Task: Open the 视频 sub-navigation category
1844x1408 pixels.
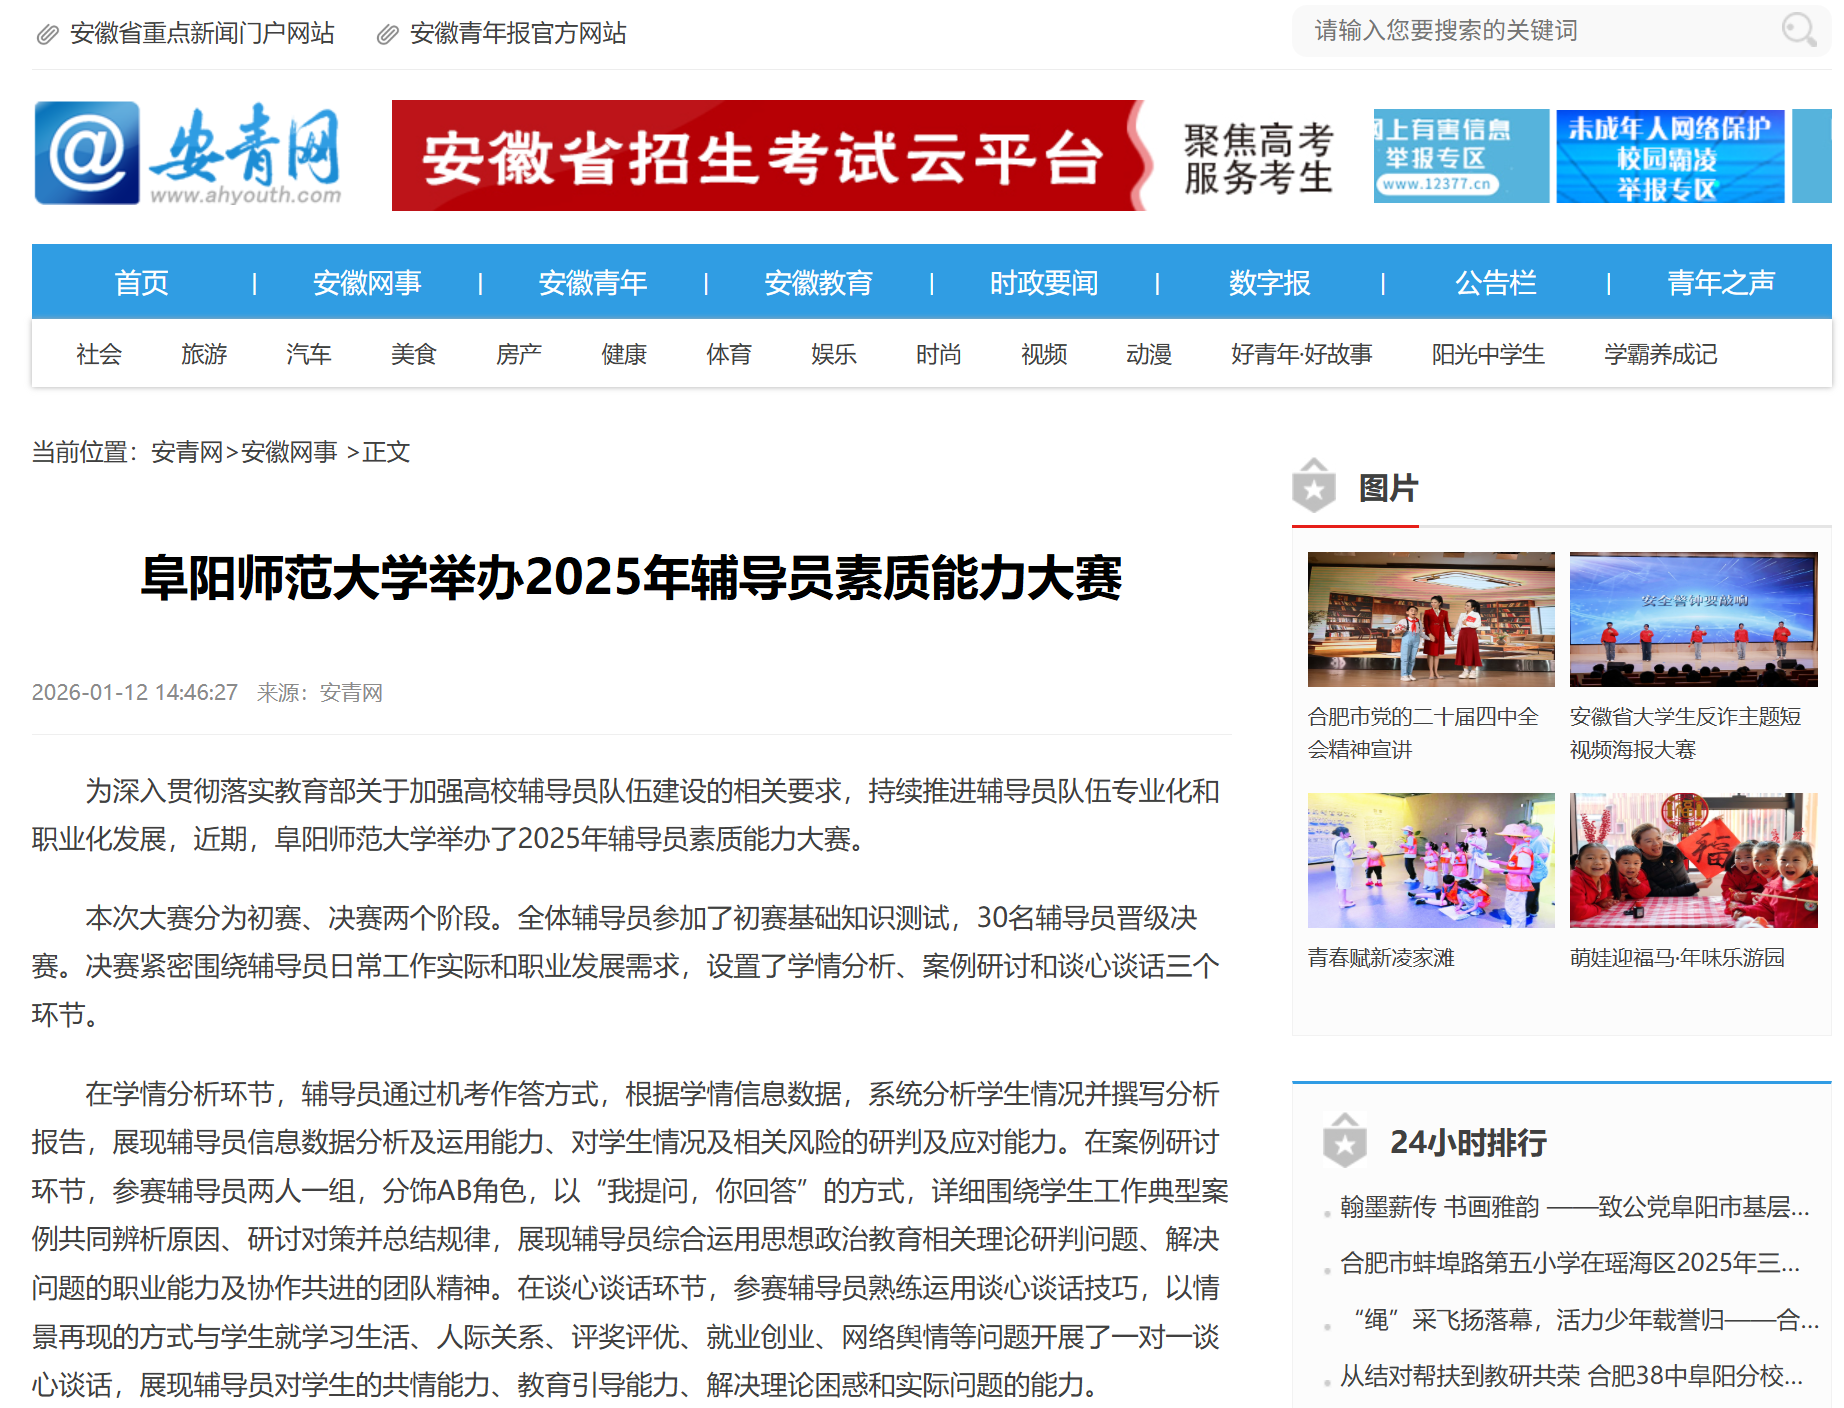Action: point(1043,354)
